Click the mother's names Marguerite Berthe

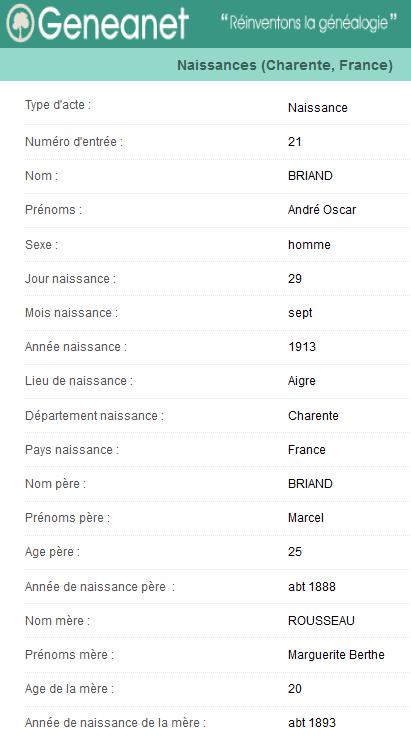tap(336, 655)
